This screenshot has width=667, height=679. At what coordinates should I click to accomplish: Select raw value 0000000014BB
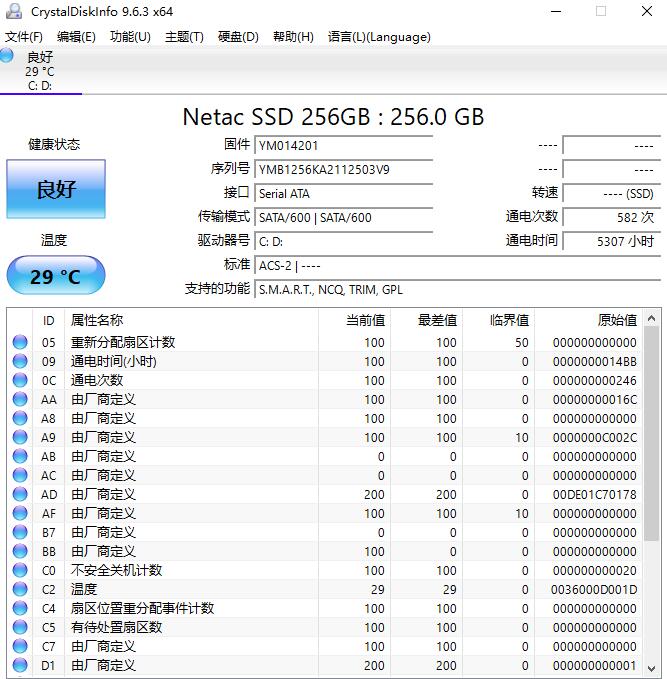594,362
